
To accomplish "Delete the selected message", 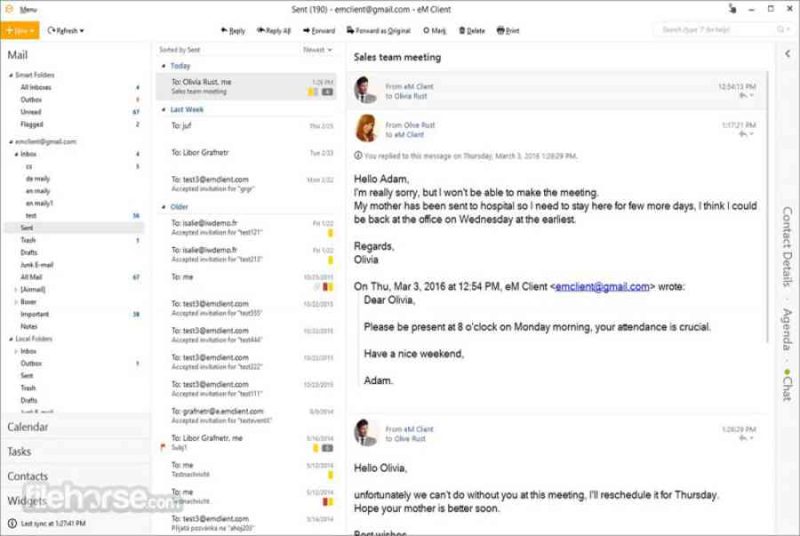I will point(471,31).
